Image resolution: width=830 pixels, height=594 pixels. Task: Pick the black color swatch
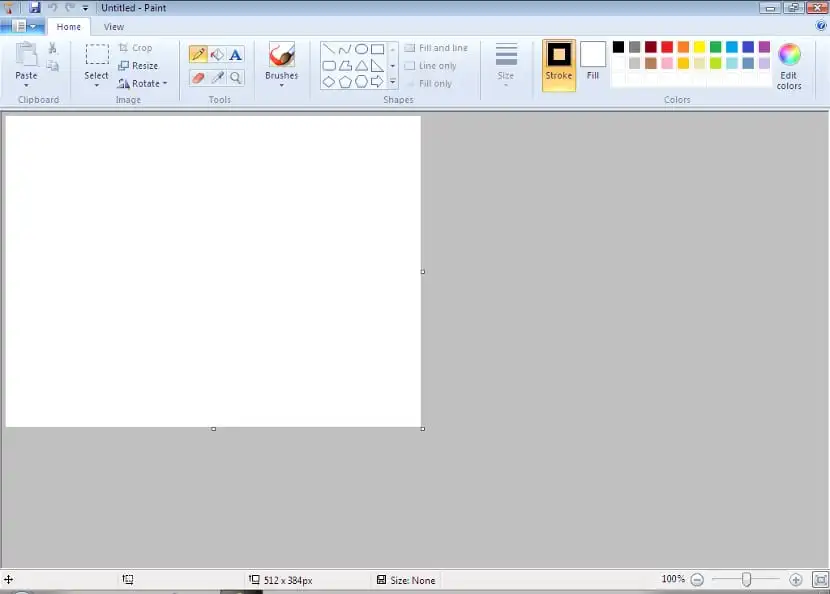618,47
